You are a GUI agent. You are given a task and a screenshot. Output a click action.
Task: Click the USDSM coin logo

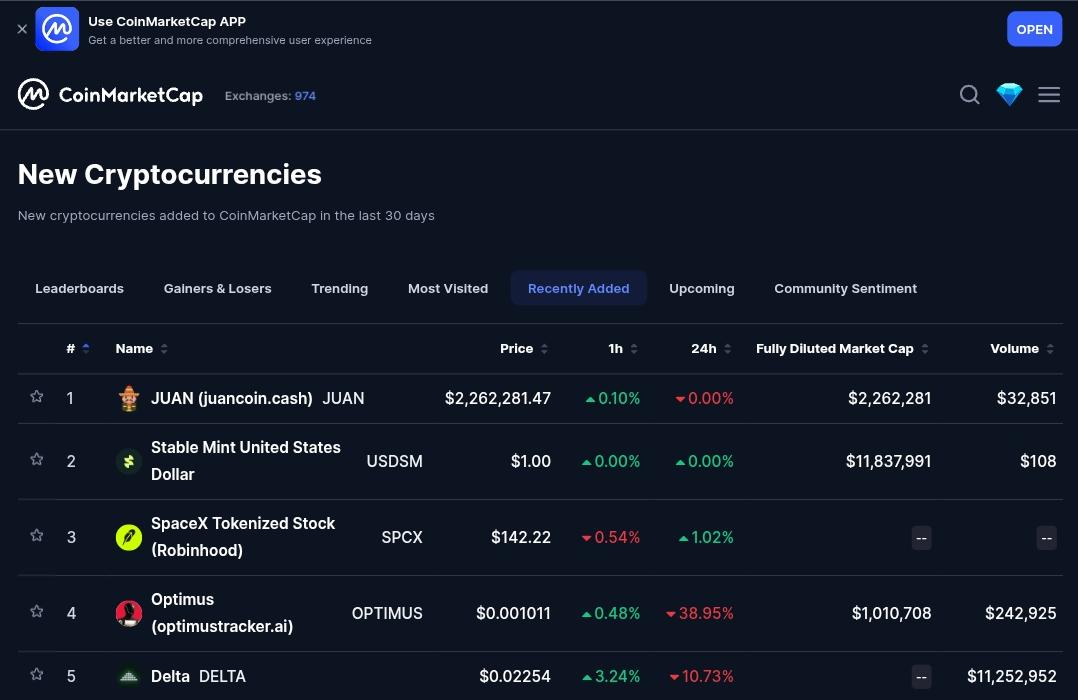pyautogui.click(x=129, y=461)
